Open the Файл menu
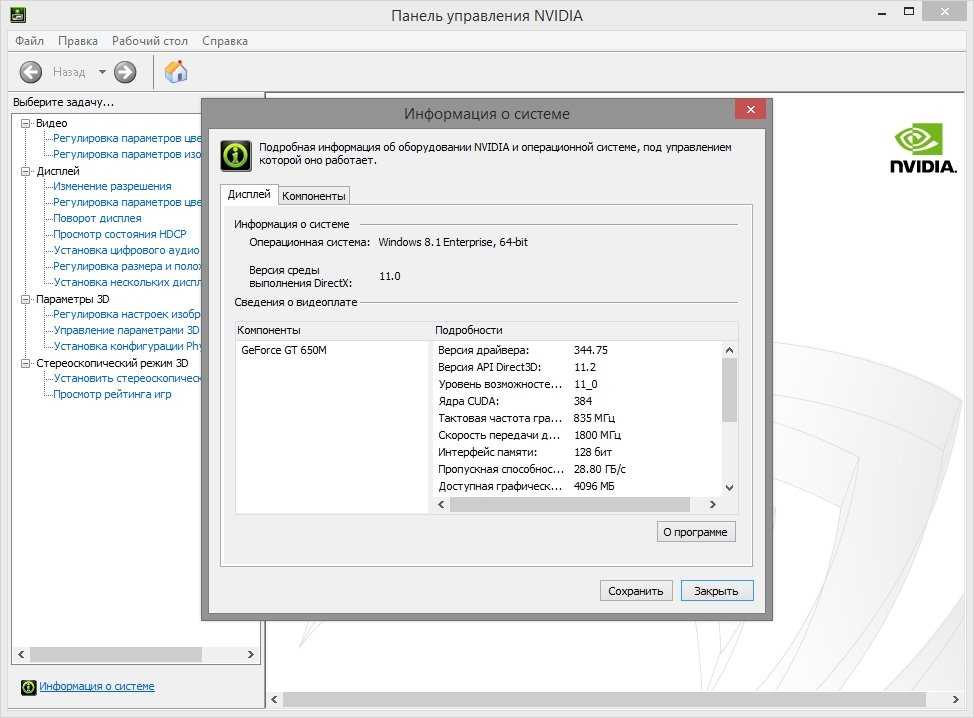Viewport: 974px width, 718px height. point(29,41)
